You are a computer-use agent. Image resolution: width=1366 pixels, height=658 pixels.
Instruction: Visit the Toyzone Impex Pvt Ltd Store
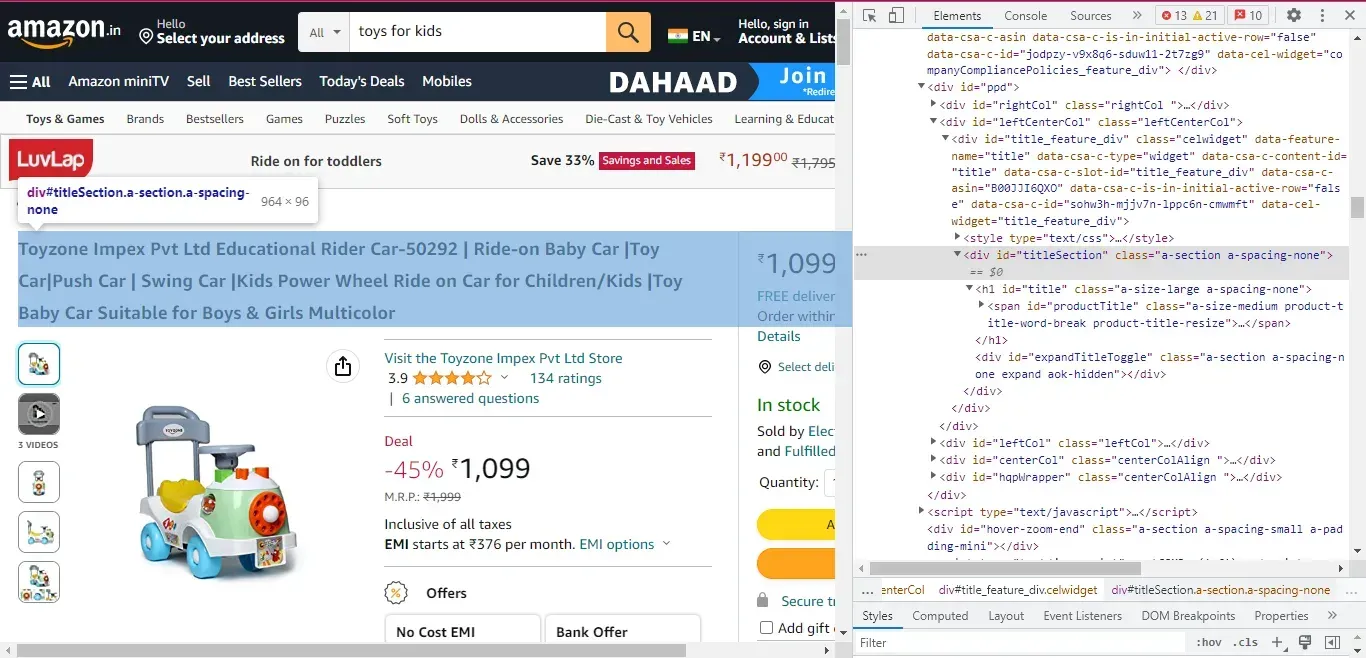[x=503, y=358]
